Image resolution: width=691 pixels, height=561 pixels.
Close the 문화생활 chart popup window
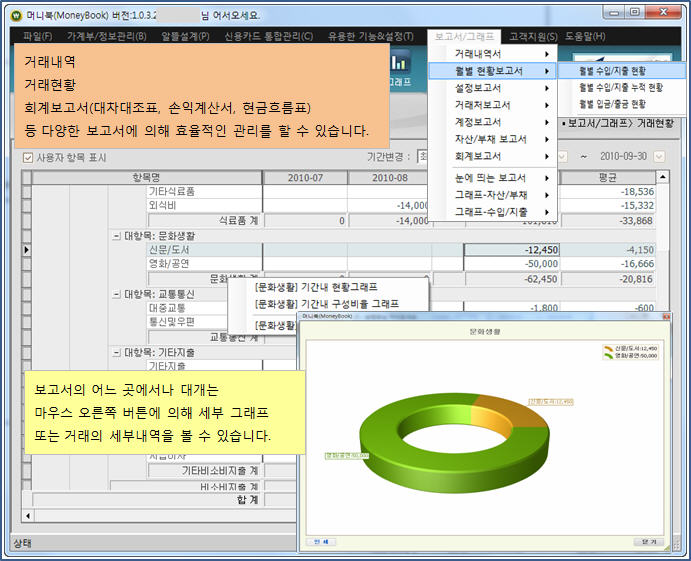pos(650,540)
